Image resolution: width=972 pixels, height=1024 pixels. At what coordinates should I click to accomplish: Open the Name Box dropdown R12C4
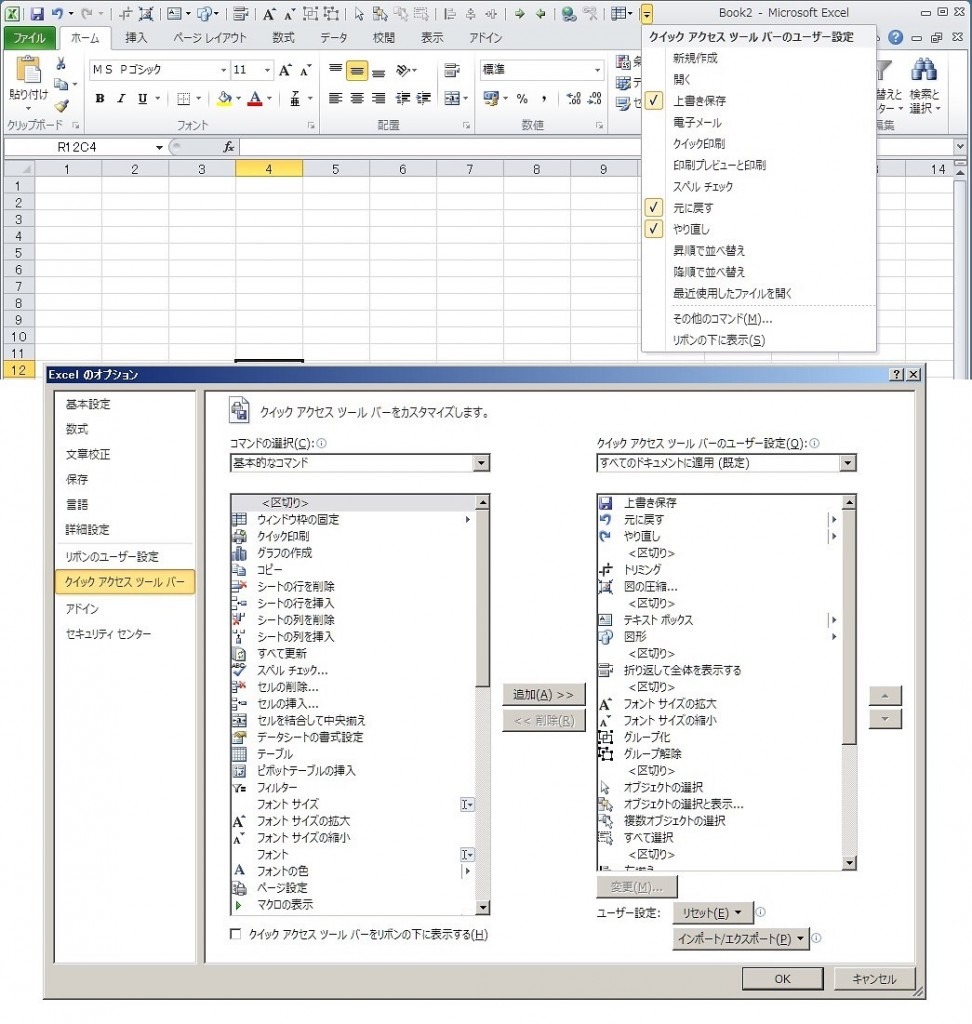159,148
